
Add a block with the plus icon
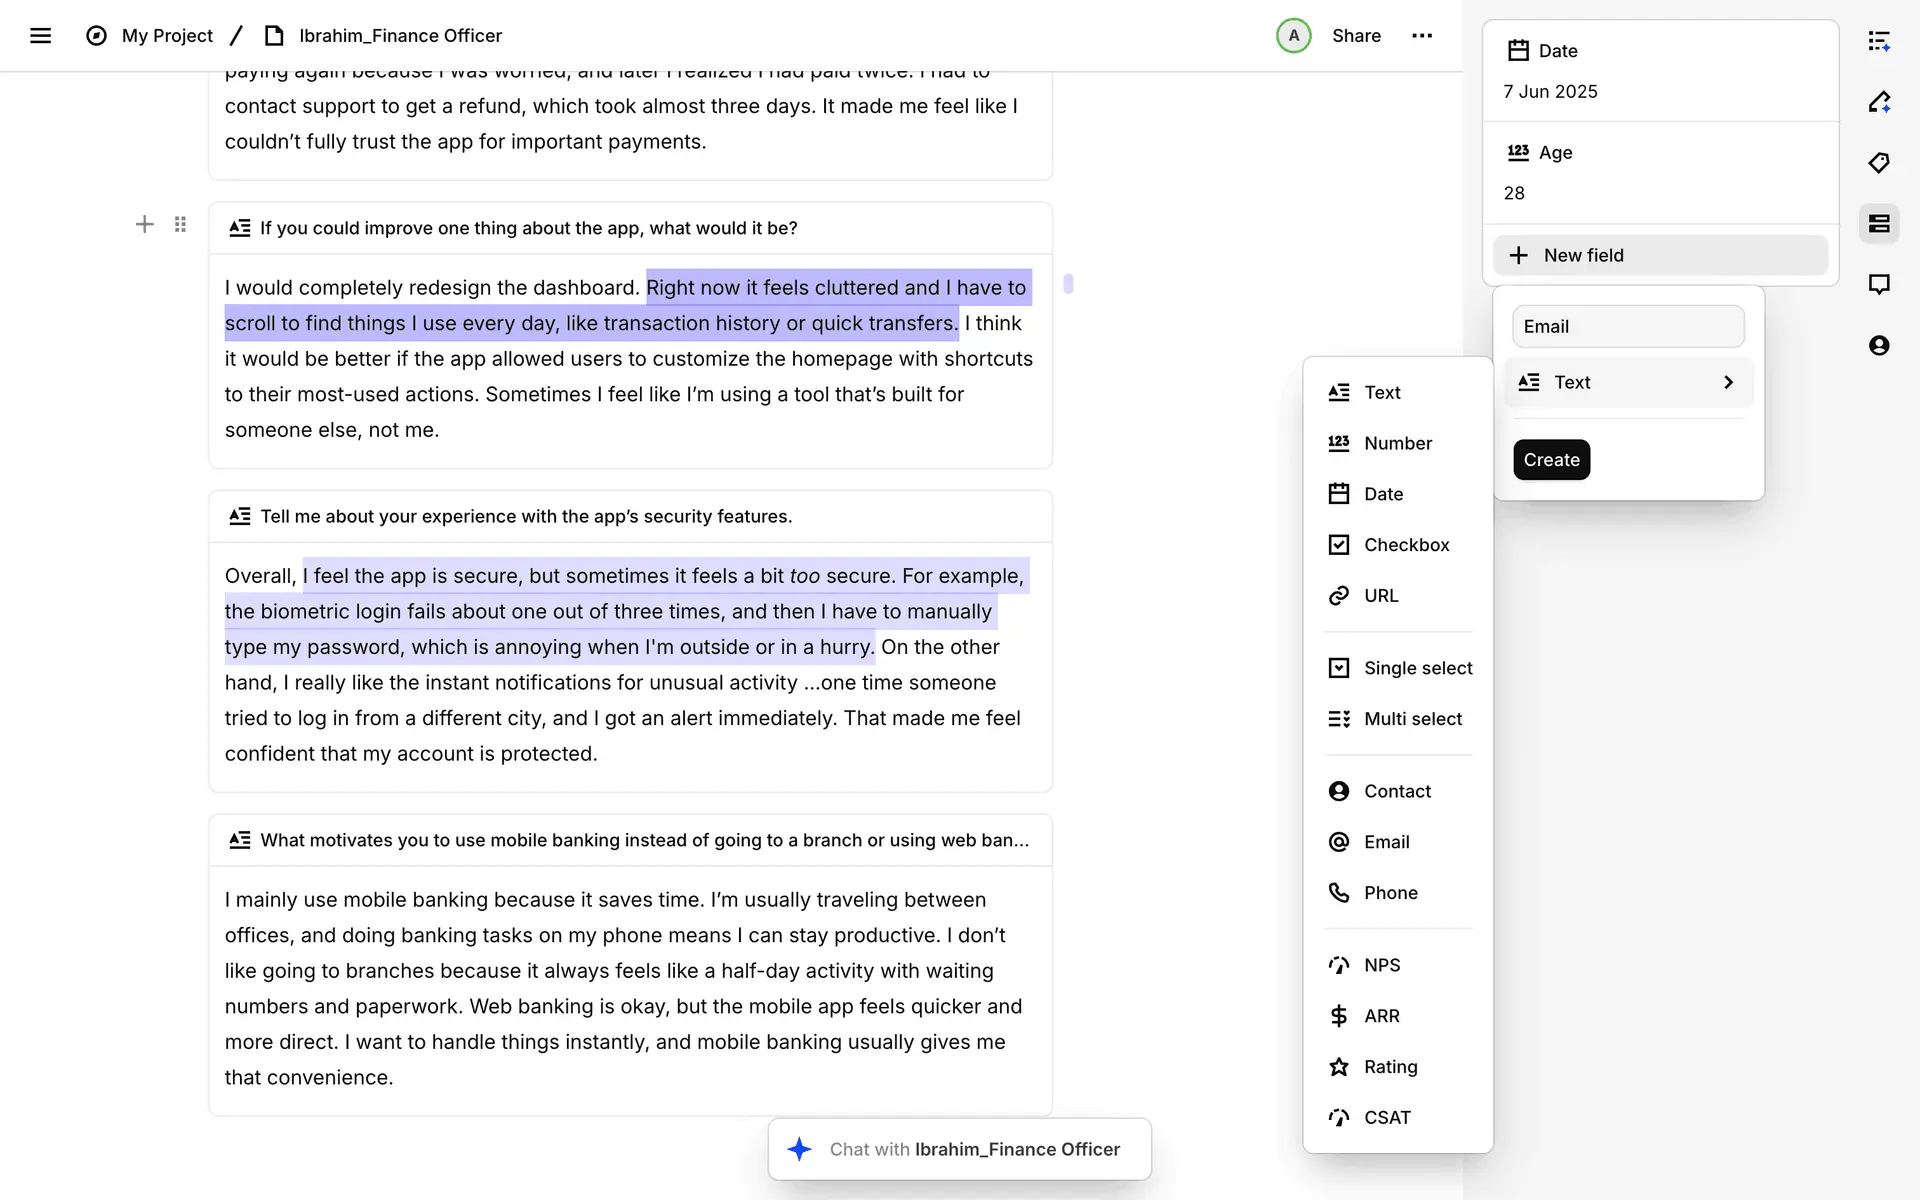144,225
